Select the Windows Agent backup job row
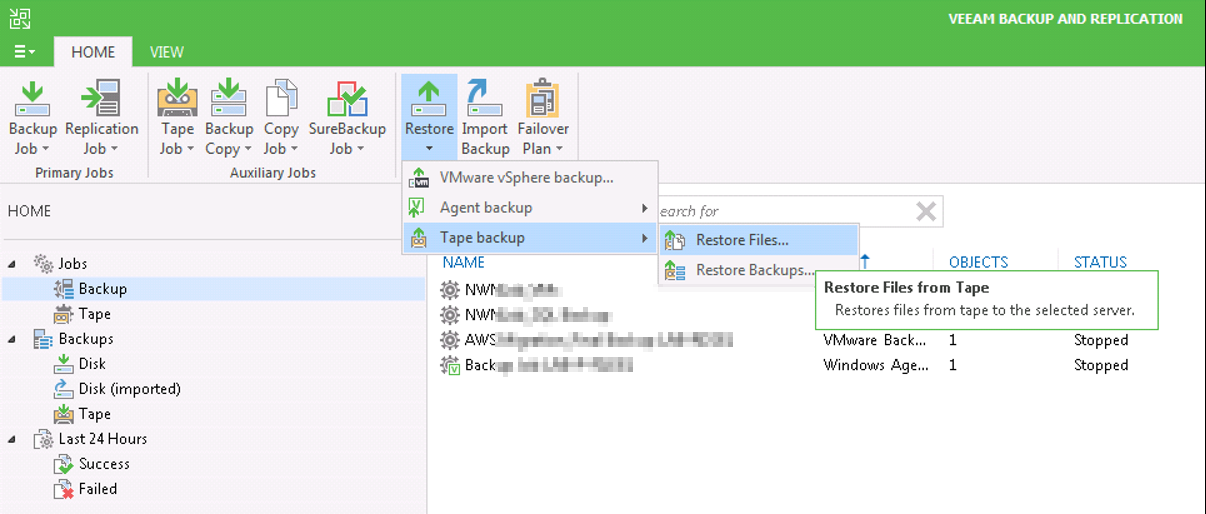Image resolution: width=1206 pixels, height=514 pixels. [x=816, y=365]
